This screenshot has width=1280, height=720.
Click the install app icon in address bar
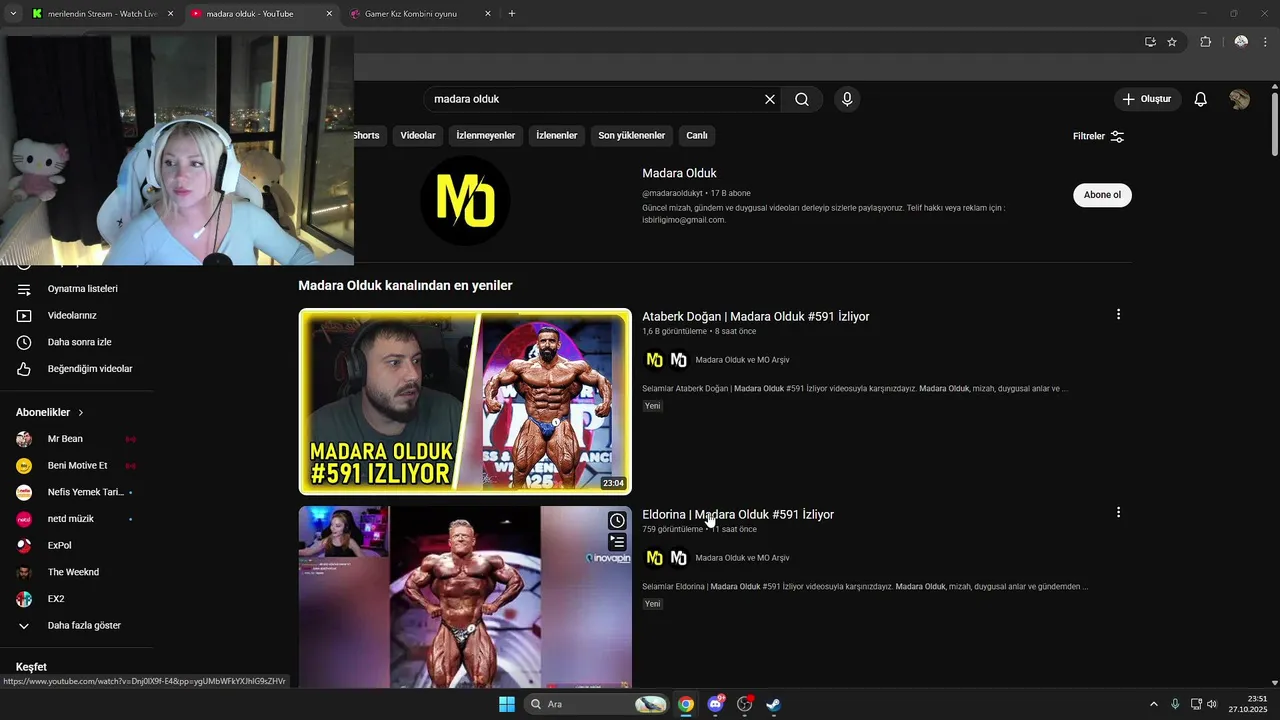coord(1150,42)
